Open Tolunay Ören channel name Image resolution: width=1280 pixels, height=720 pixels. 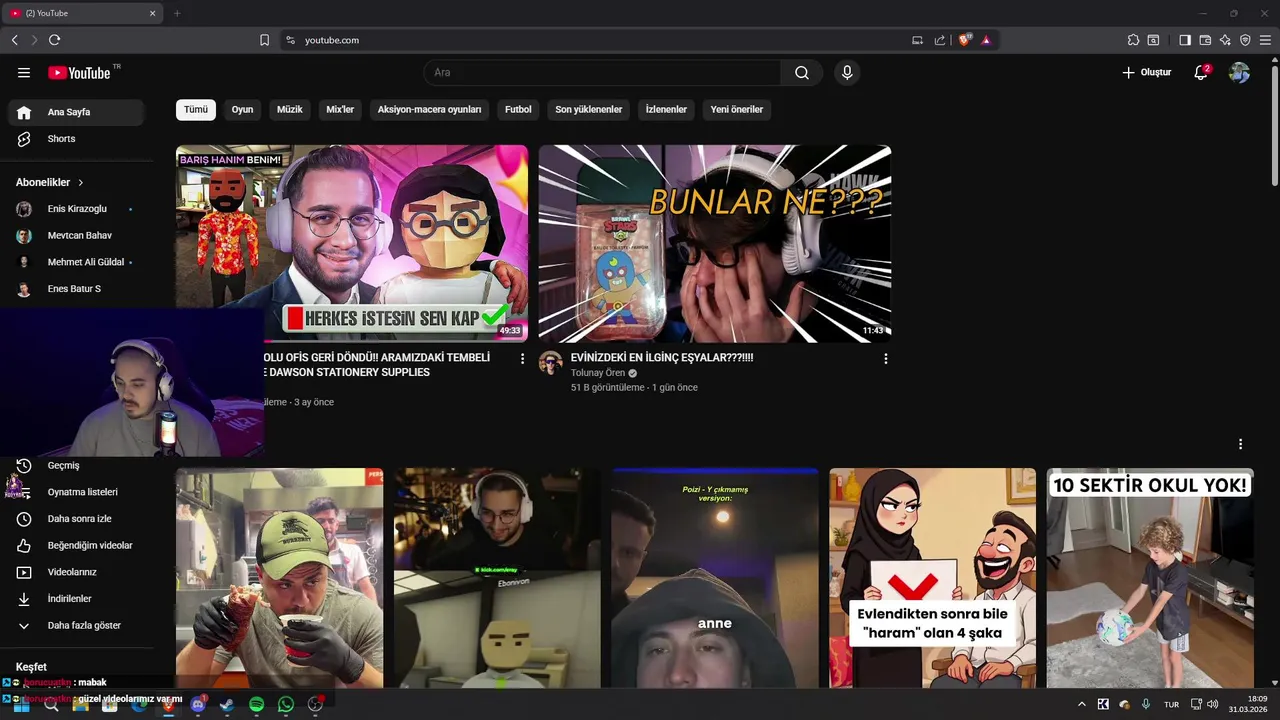point(598,373)
